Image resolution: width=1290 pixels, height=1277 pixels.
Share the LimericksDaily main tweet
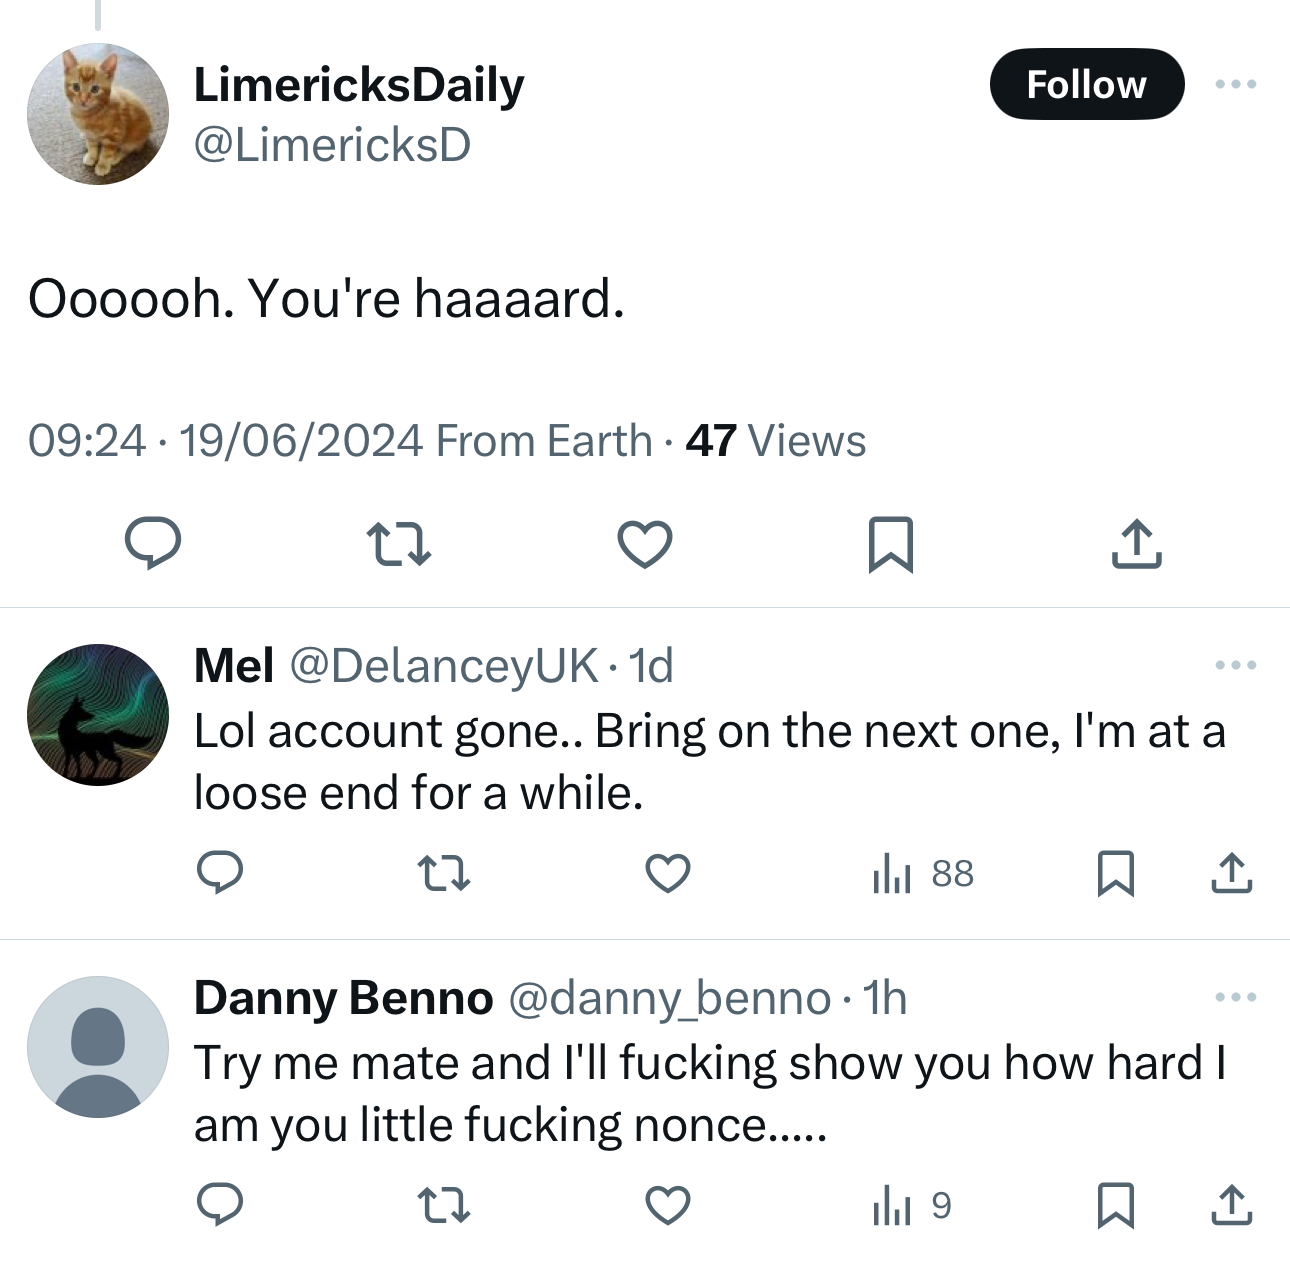point(1136,544)
